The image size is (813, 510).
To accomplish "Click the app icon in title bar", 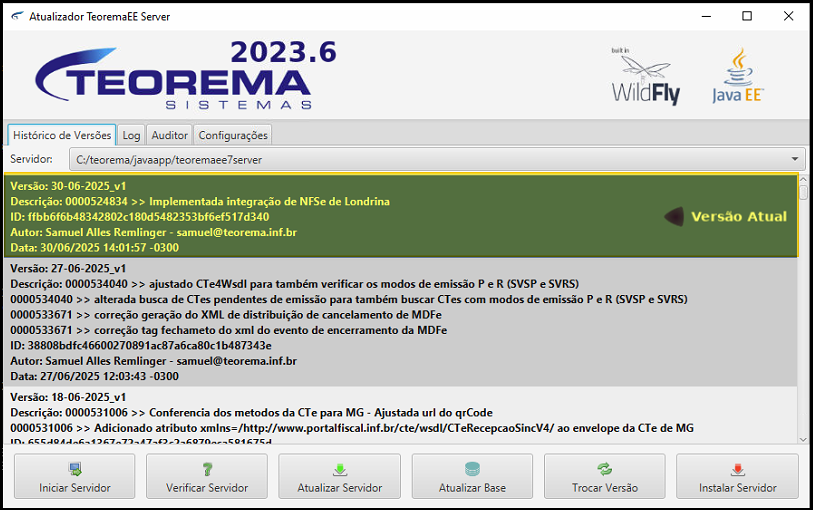I will [x=17, y=16].
